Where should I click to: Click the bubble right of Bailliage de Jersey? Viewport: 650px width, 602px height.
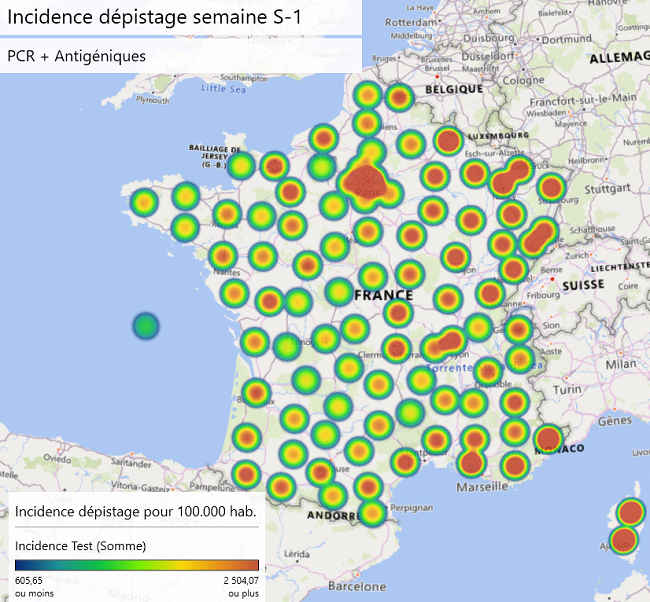[241, 165]
